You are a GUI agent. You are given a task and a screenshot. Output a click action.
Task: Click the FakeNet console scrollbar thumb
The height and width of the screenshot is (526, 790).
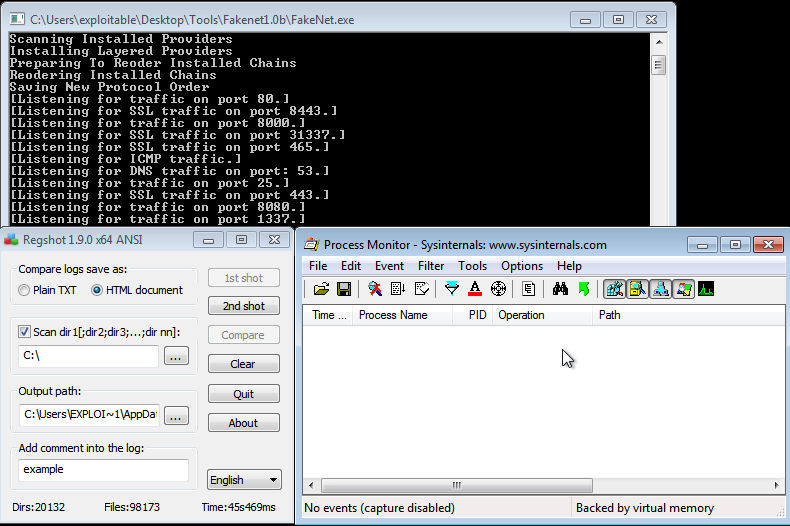tap(658, 64)
